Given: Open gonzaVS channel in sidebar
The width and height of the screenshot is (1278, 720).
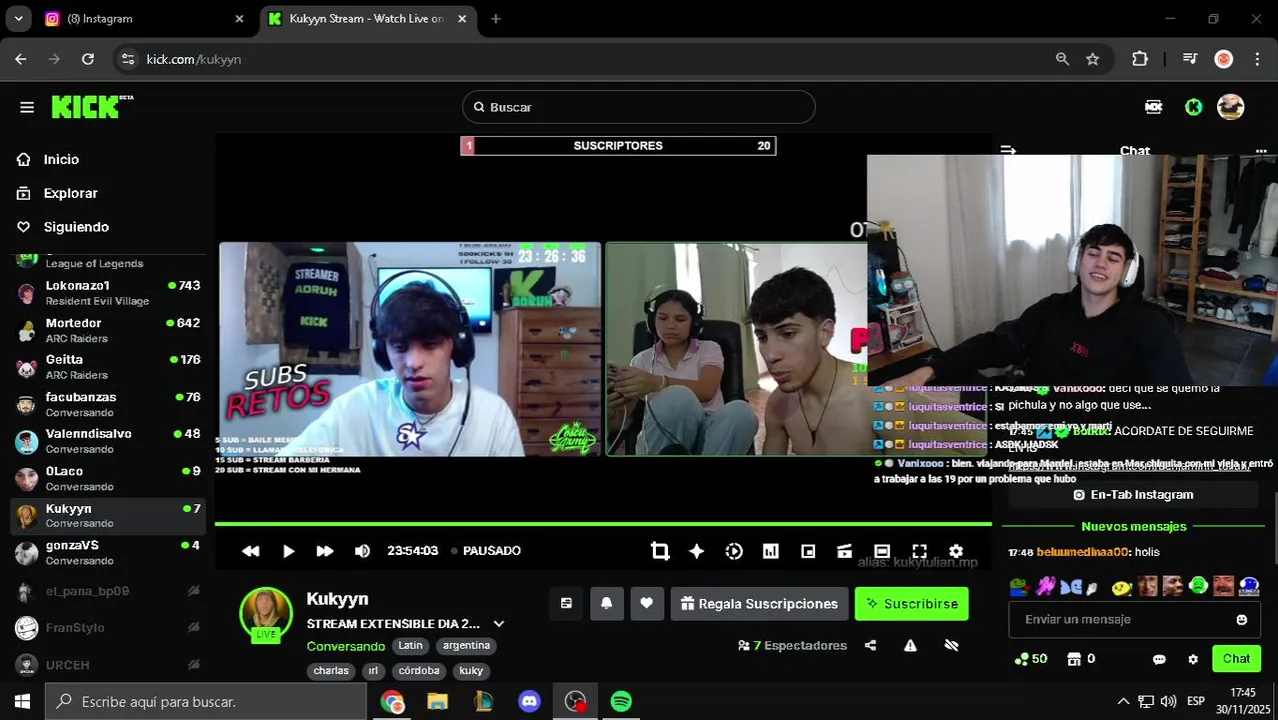Looking at the screenshot, I should pyautogui.click(x=108, y=552).
